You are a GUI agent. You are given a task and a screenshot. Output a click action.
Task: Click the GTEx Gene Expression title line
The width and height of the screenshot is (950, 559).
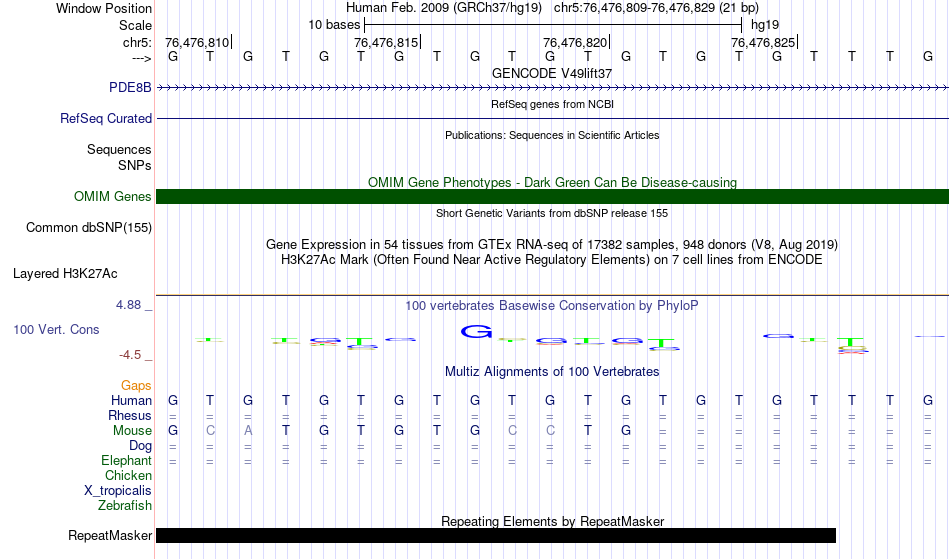point(552,245)
